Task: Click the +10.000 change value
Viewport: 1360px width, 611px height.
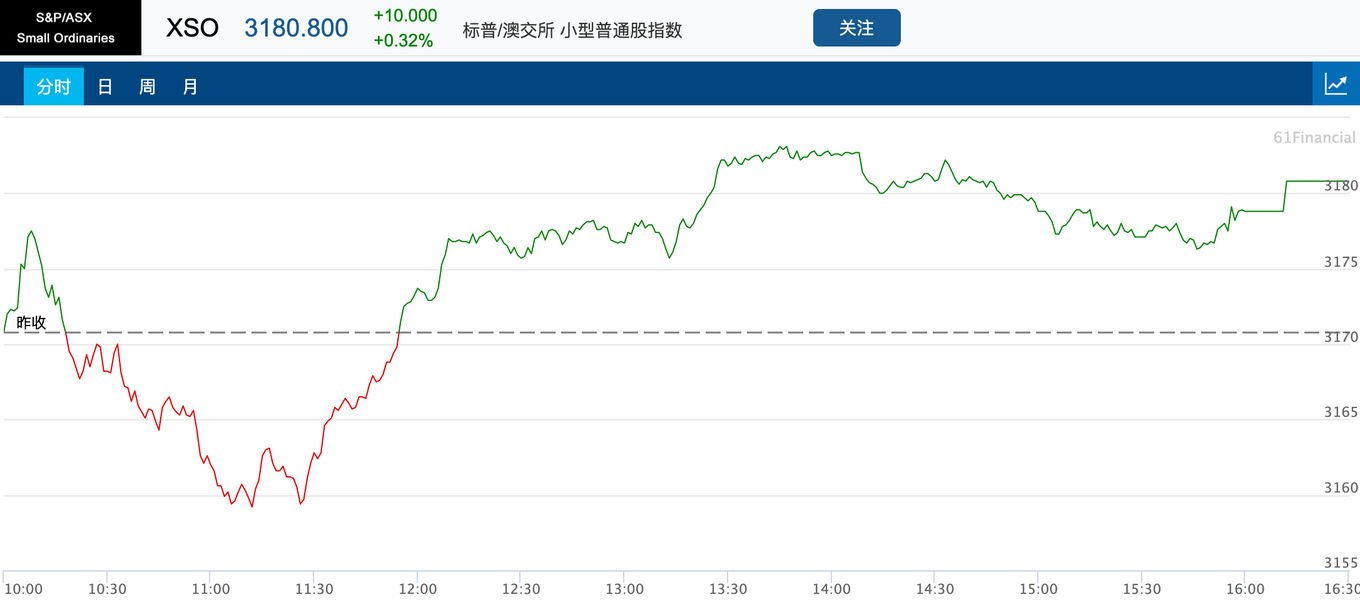Action: point(405,15)
